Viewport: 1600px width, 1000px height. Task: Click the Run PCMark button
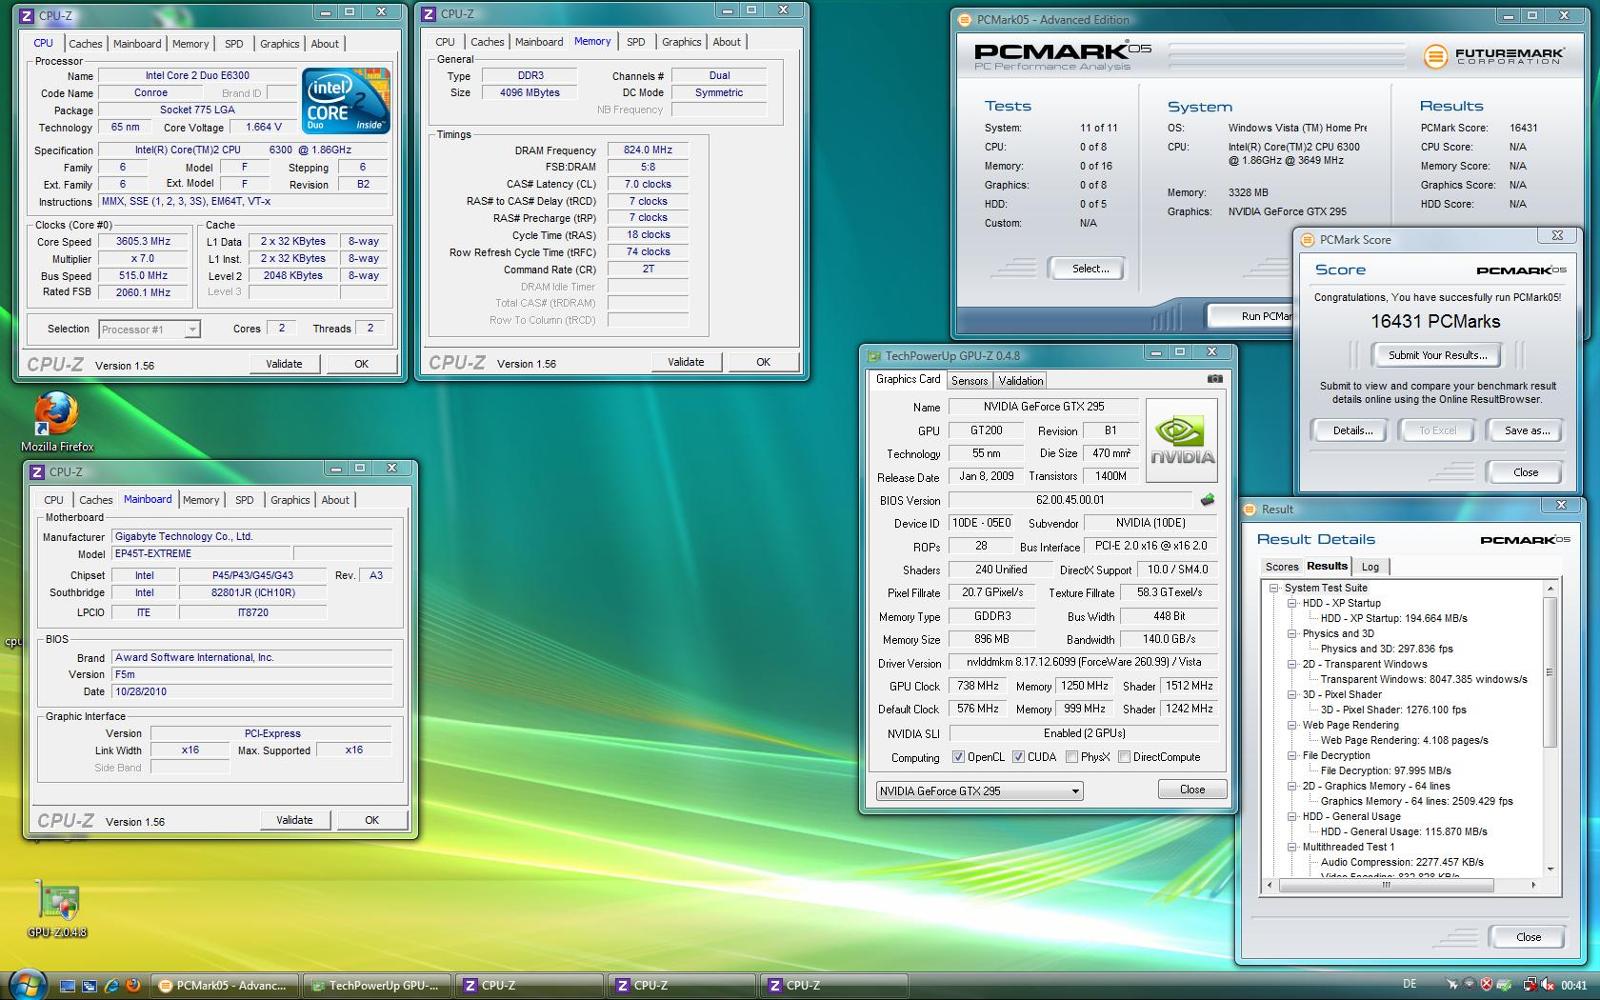coord(1252,316)
